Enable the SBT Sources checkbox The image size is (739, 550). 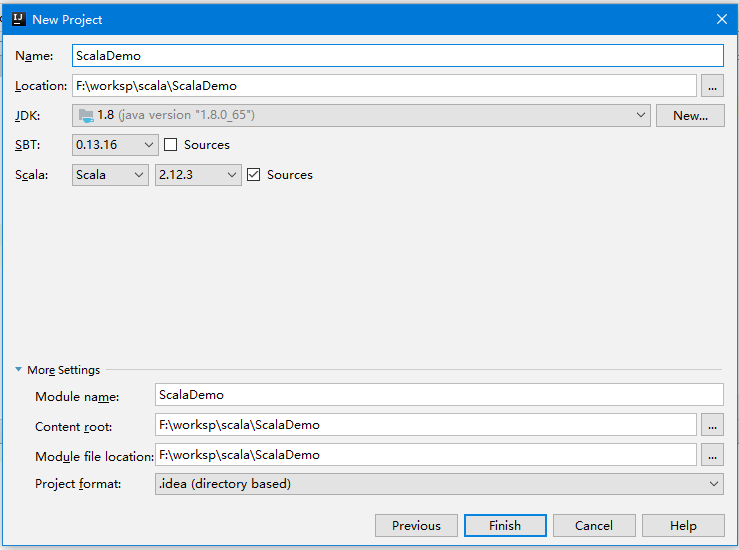tap(171, 145)
